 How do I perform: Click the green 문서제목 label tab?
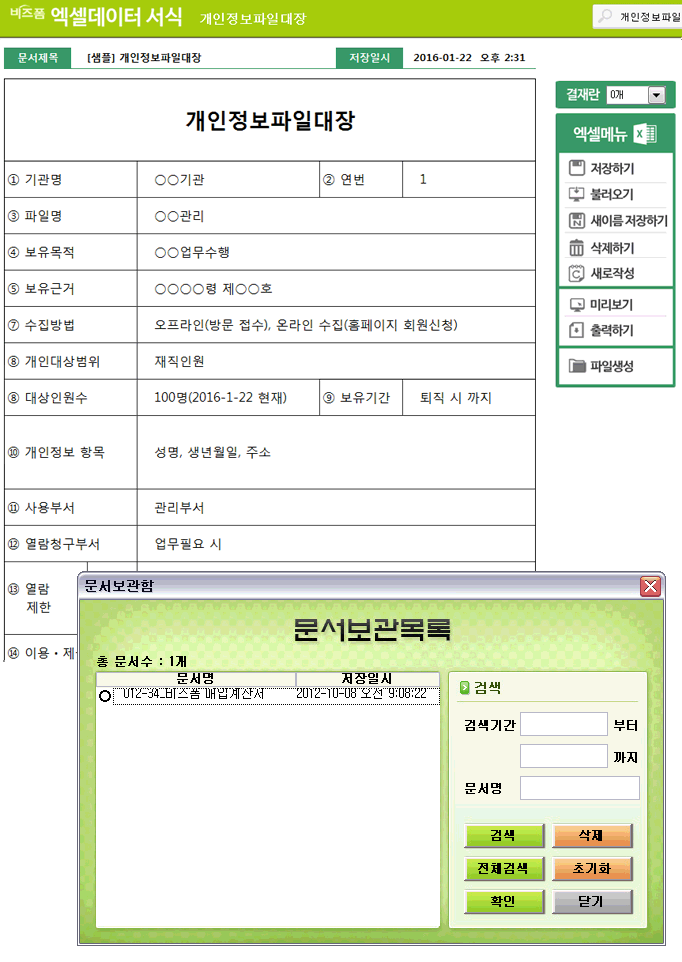coord(37,58)
